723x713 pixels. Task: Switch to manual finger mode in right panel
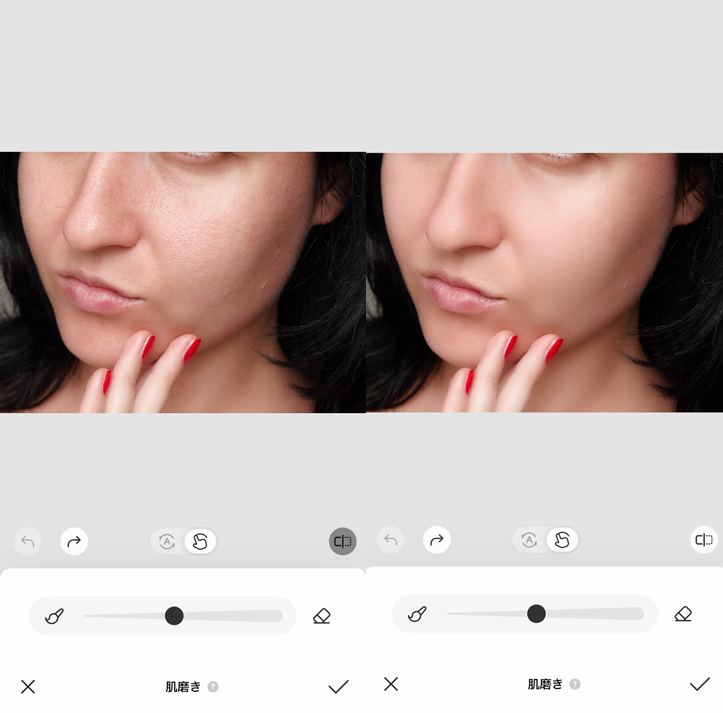click(562, 540)
